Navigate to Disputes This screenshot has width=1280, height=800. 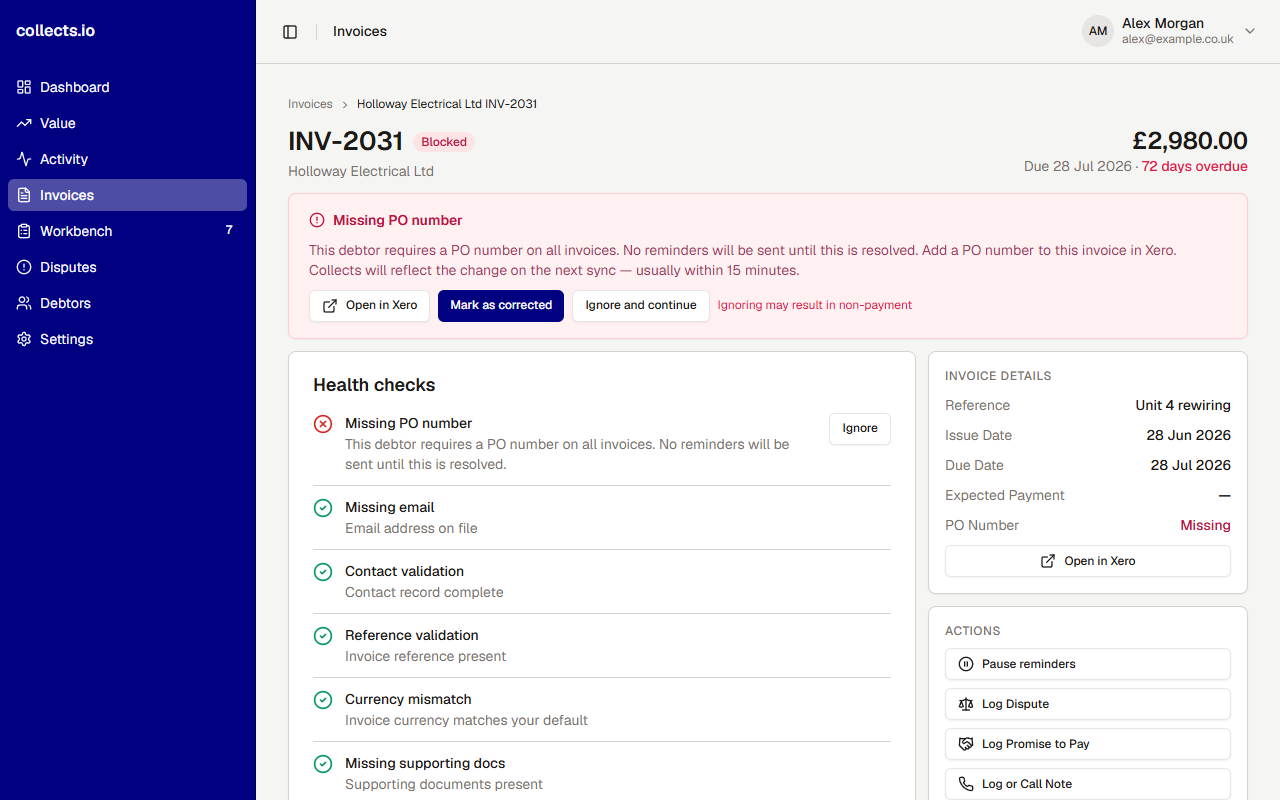(x=128, y=267)
